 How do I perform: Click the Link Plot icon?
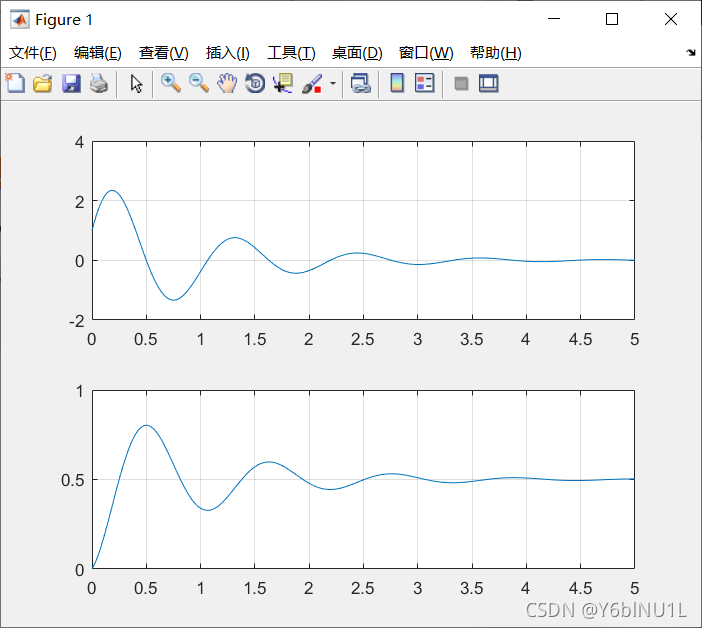(x=361, y=83)
